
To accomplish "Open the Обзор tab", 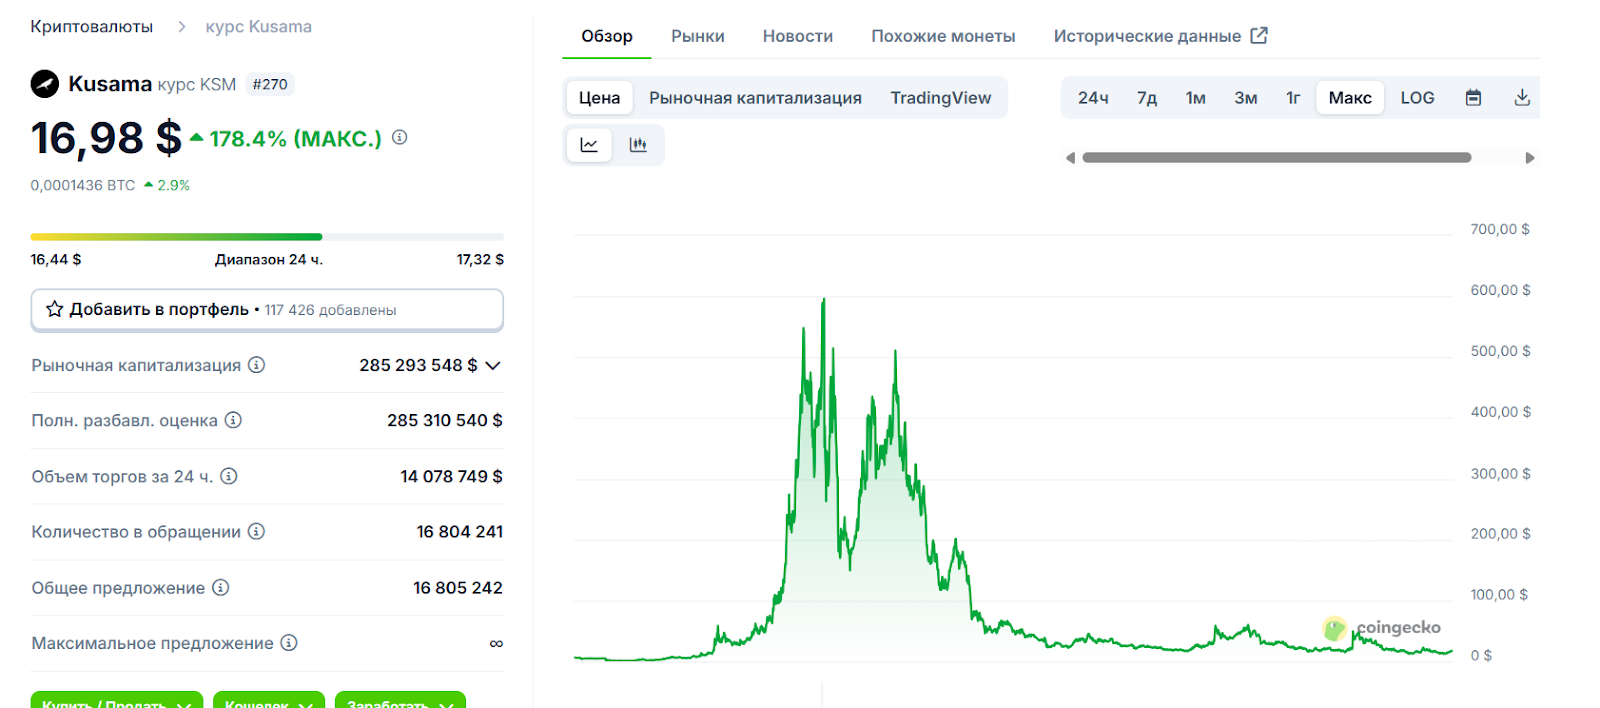I will point(607,36).
